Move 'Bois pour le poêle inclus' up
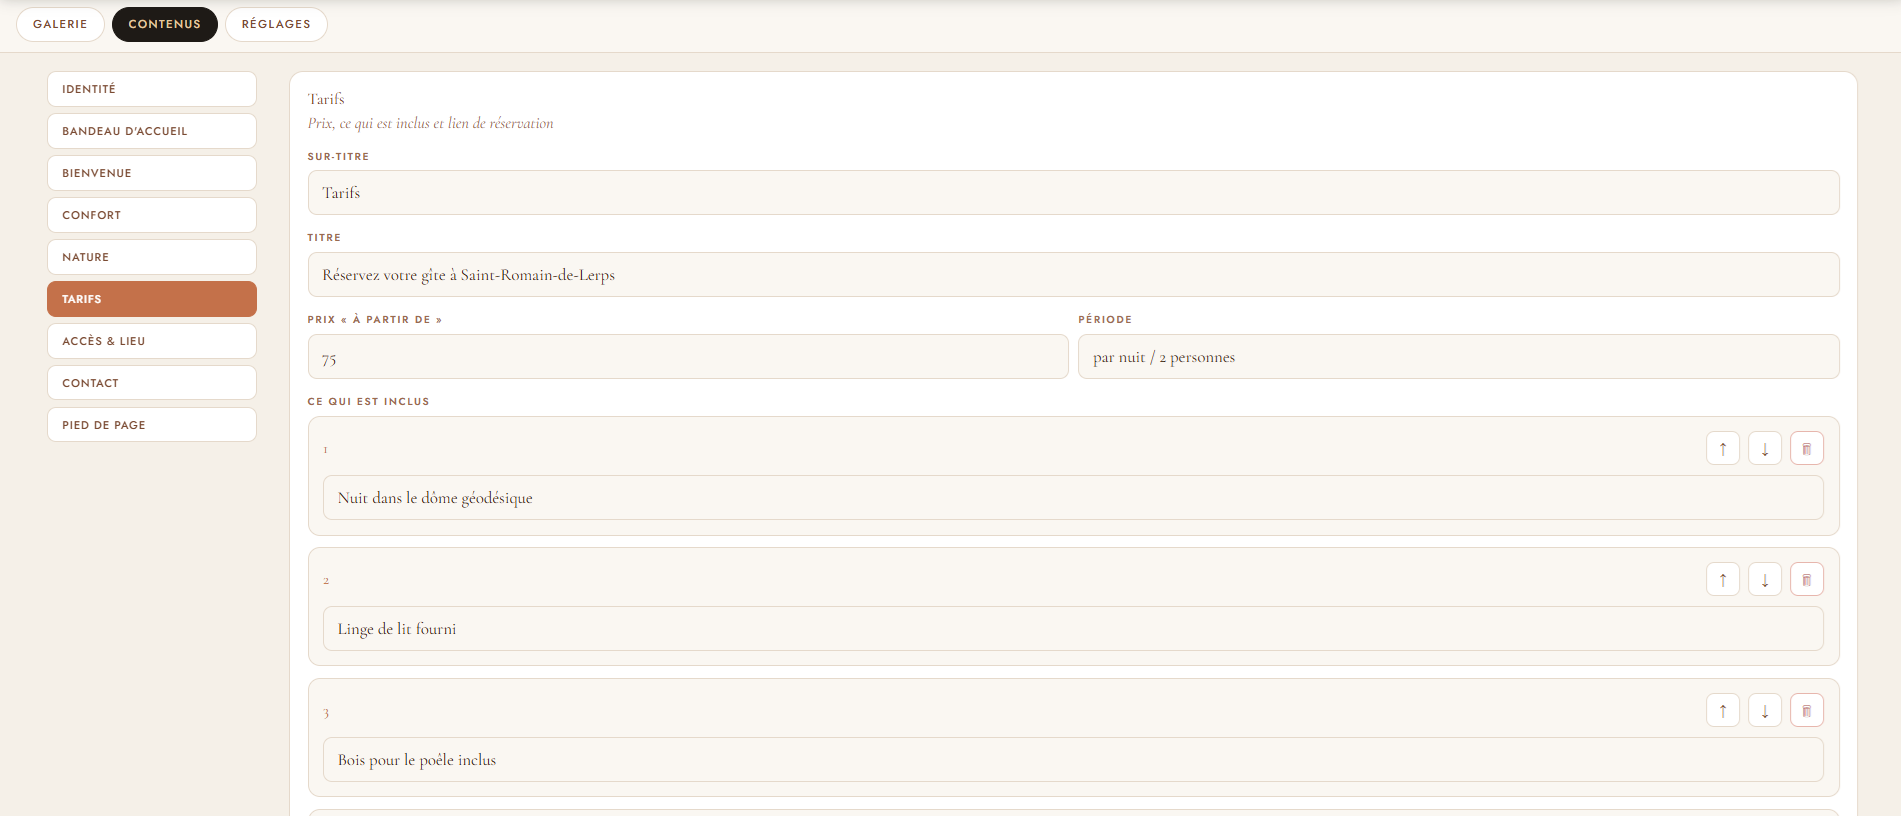The image size is (1901, 816). (1722, 710)
